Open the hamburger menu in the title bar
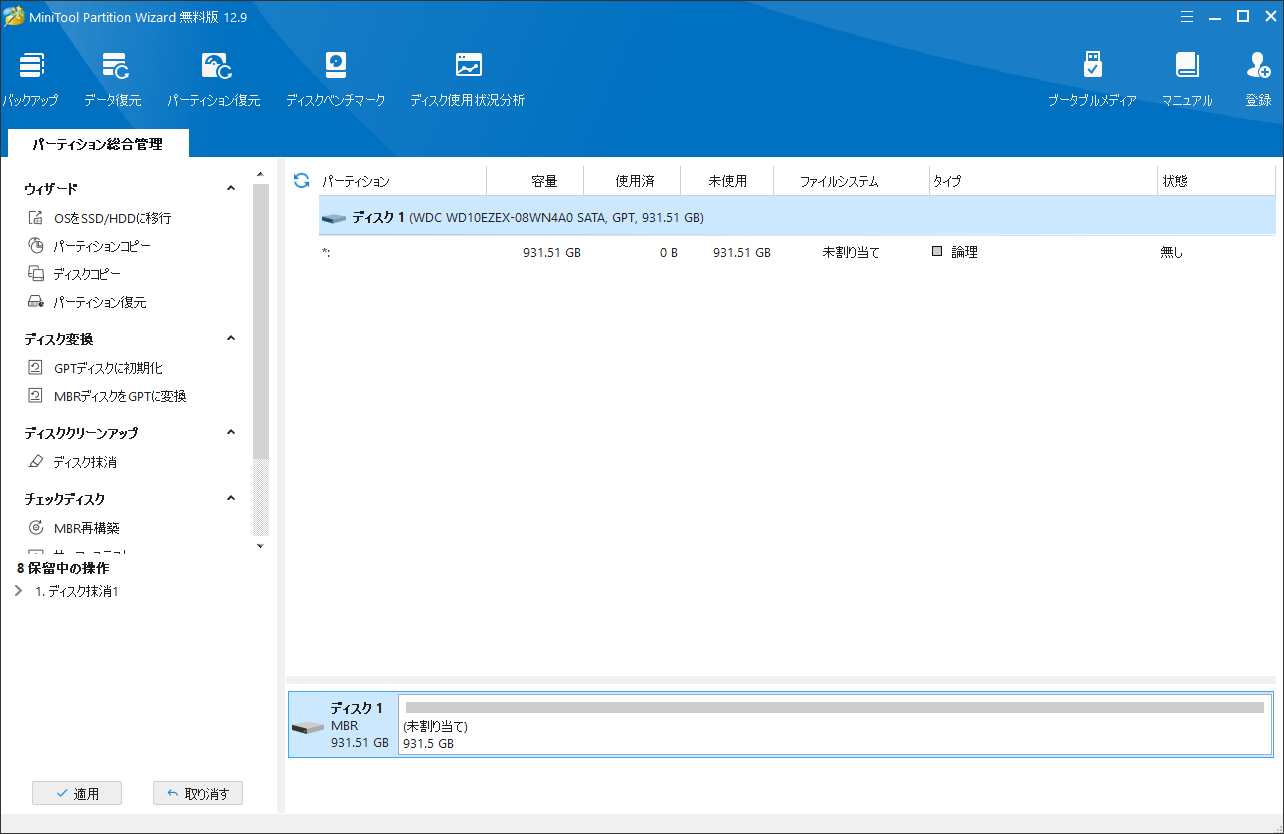Screen dimensions: 1284x834 click(1186, 16)
